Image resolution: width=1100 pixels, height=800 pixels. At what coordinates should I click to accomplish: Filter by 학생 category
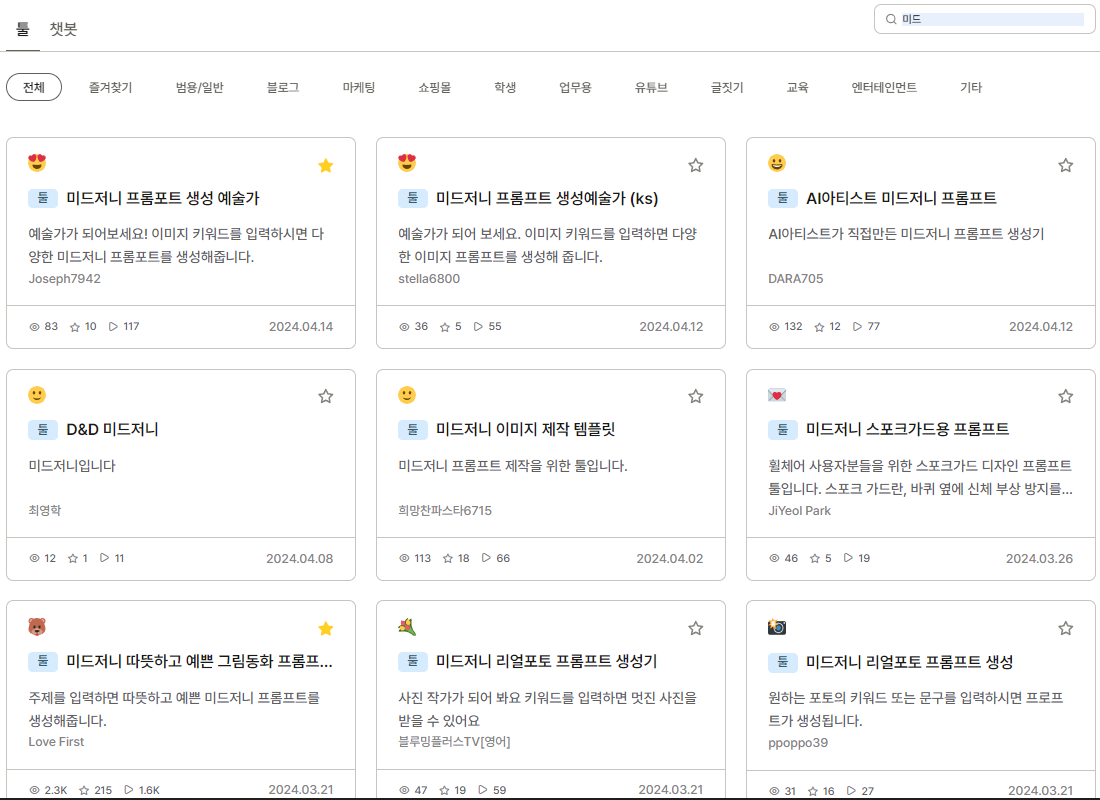[504, 87]
